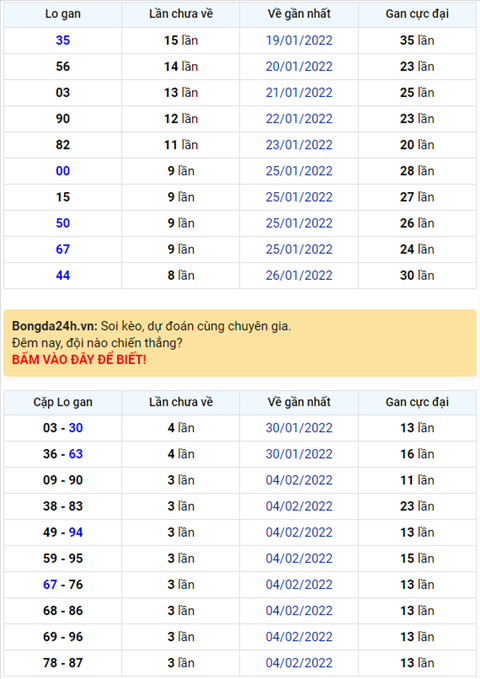Click the 'Cặp Lo gan' column header
The image size is (480, 679).
tap(63, 402)
